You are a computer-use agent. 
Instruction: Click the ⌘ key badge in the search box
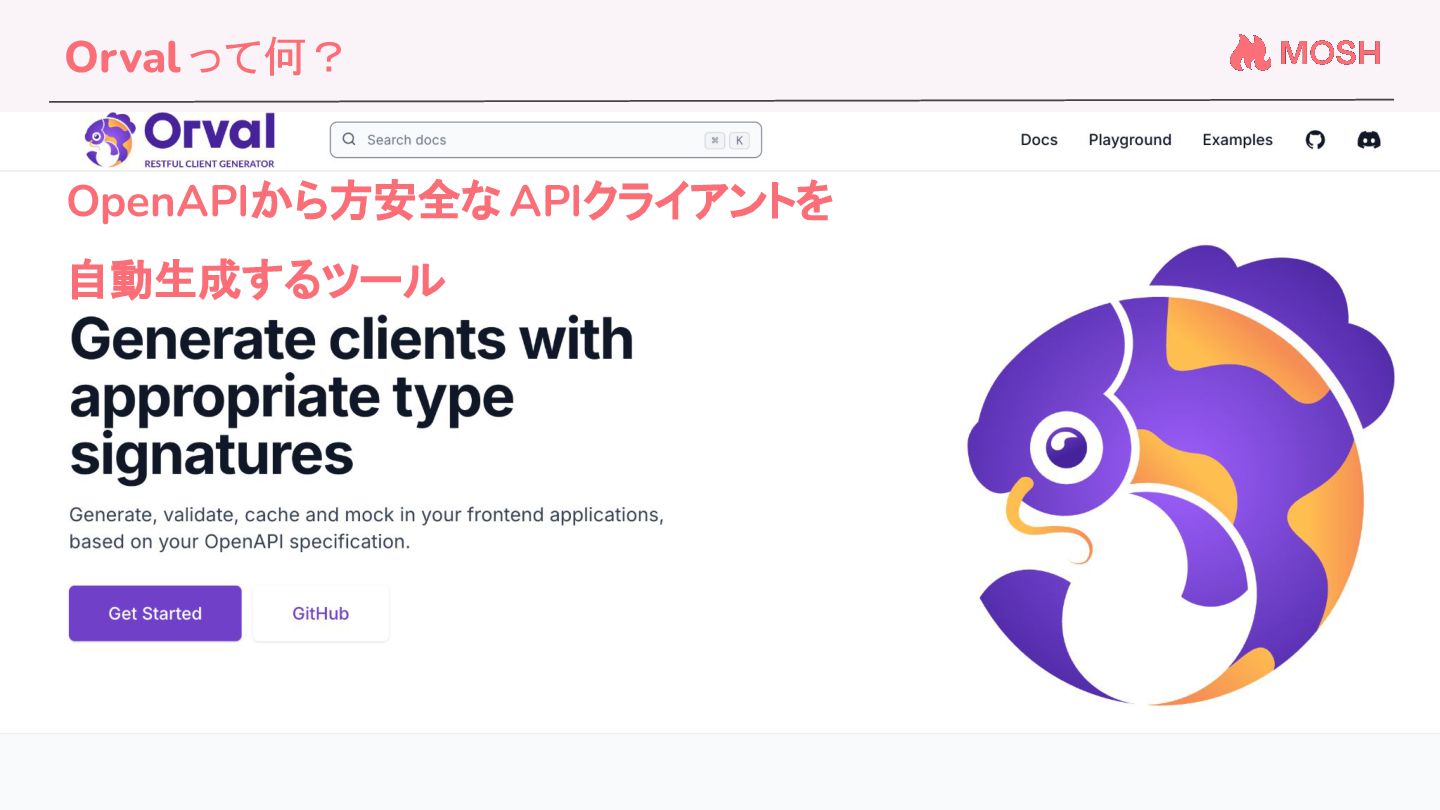[x=714, y=141]
